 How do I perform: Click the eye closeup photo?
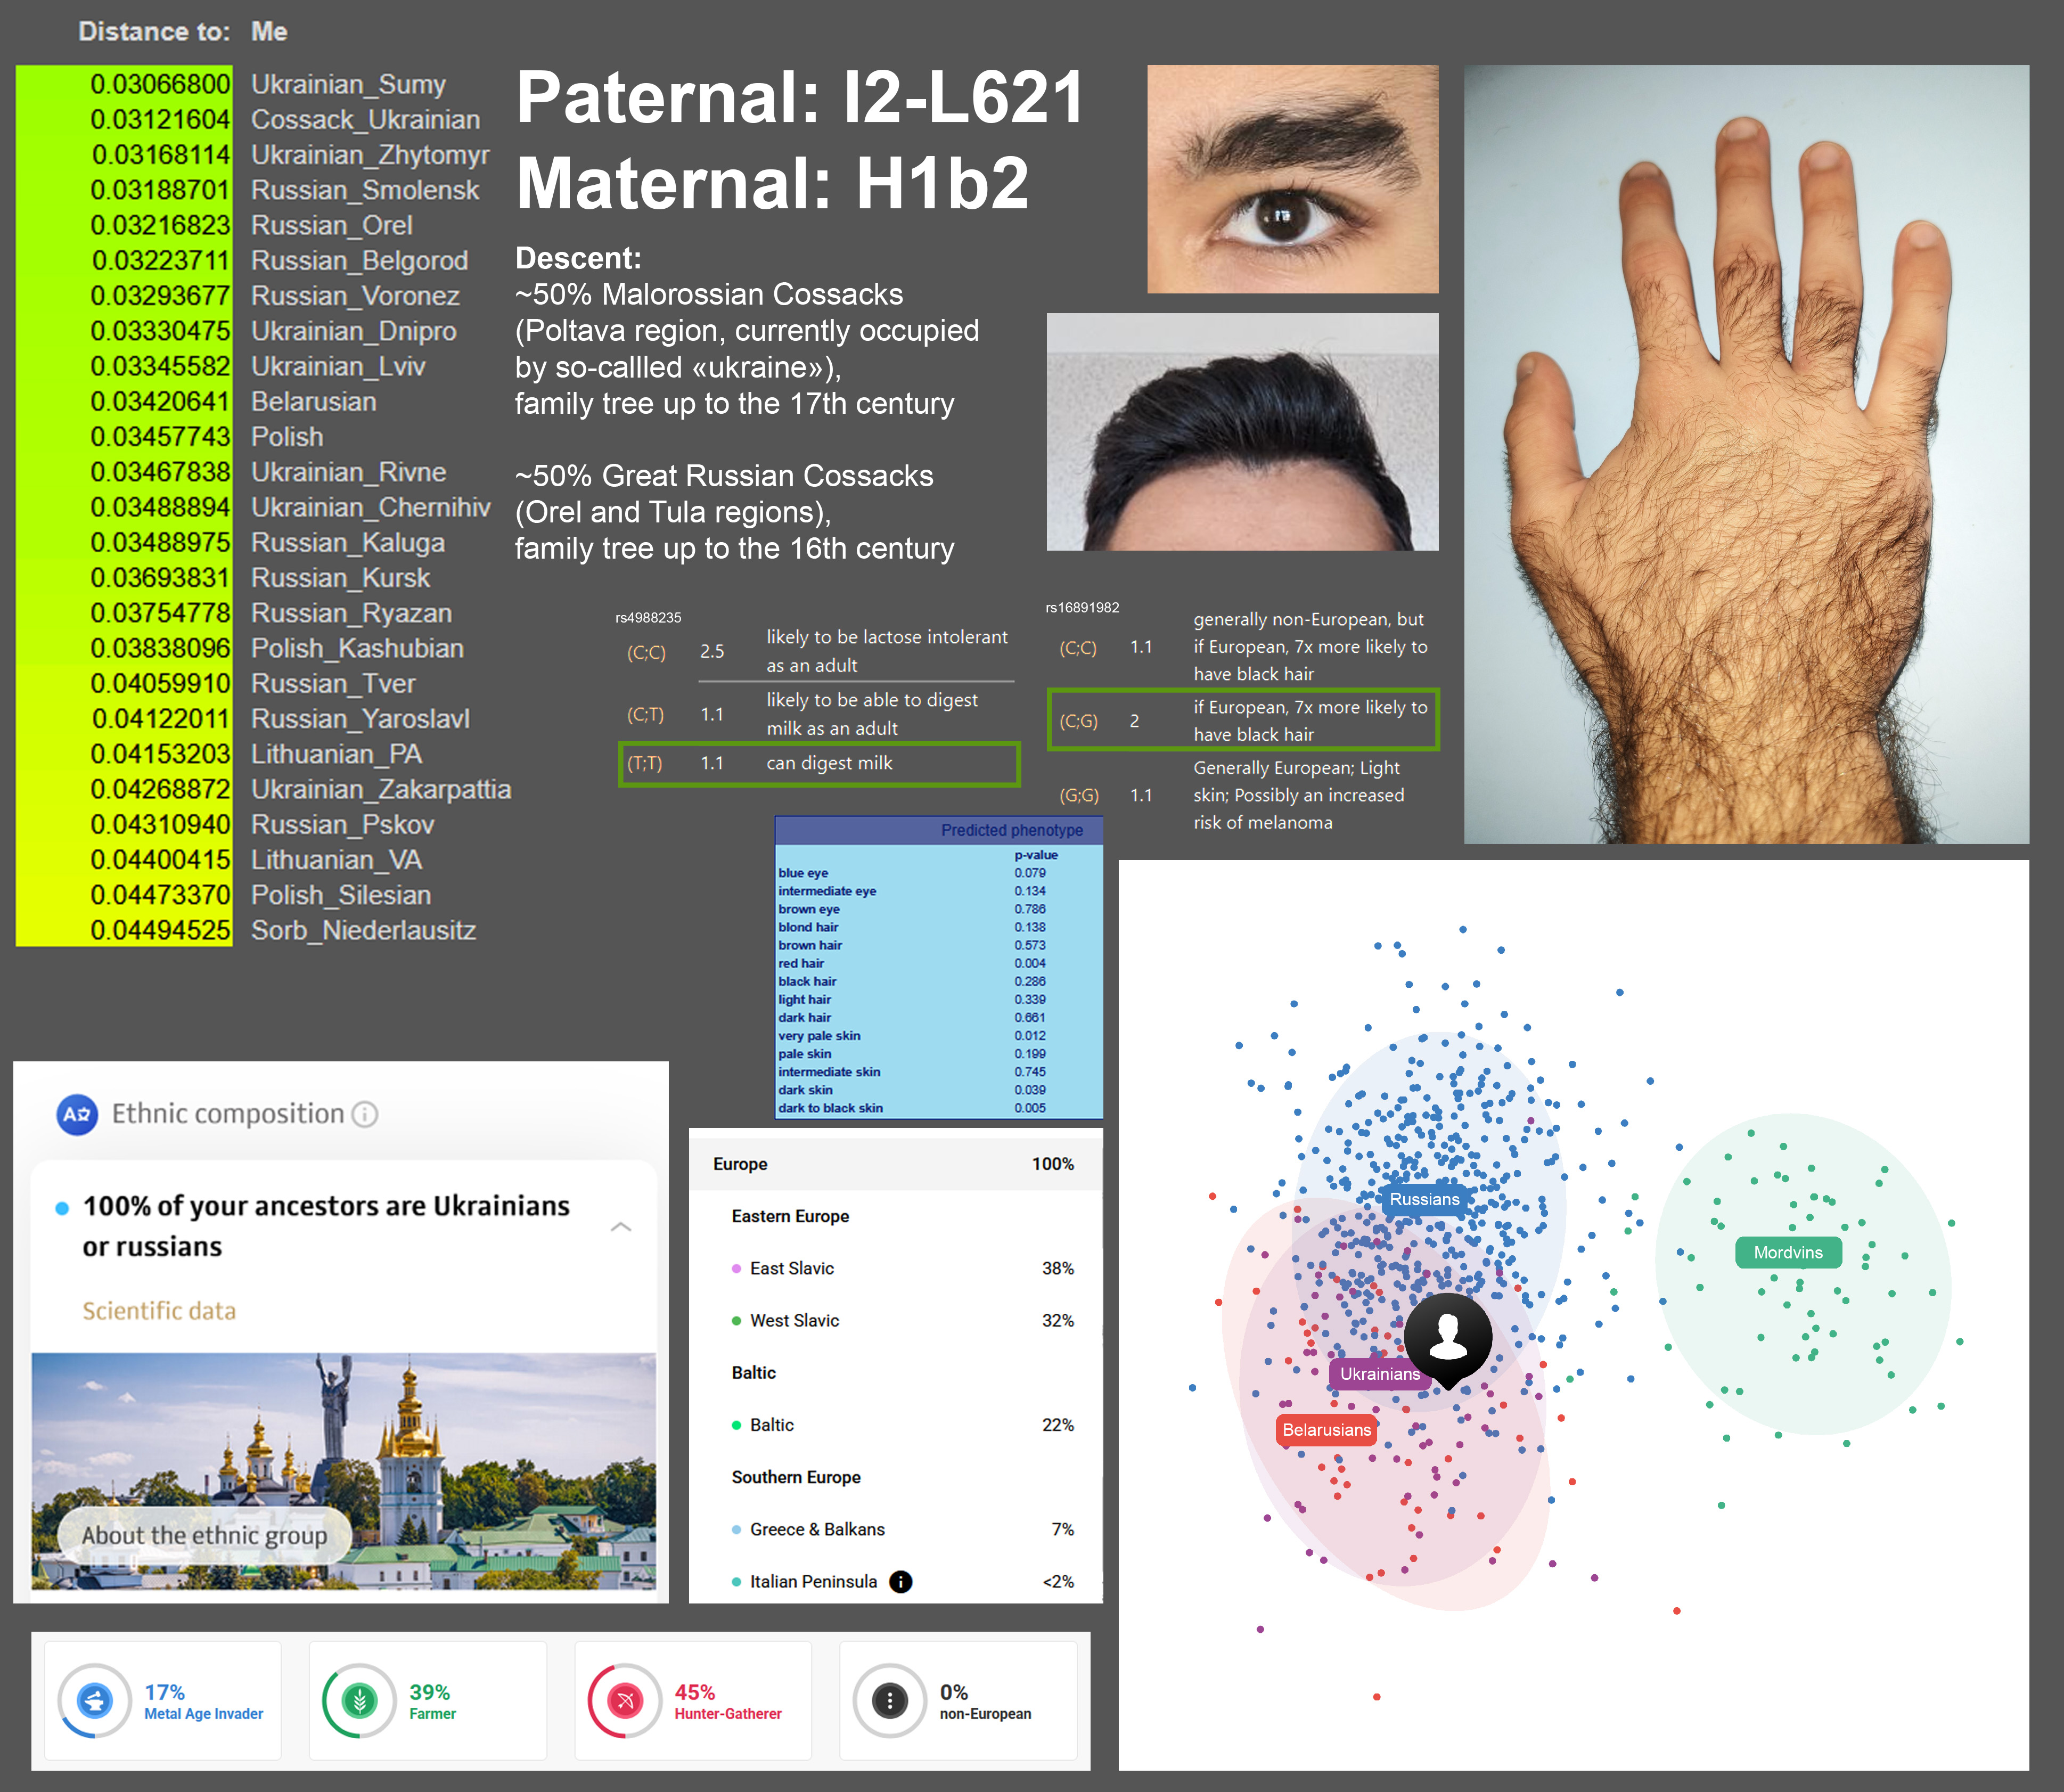(1292, 179)
